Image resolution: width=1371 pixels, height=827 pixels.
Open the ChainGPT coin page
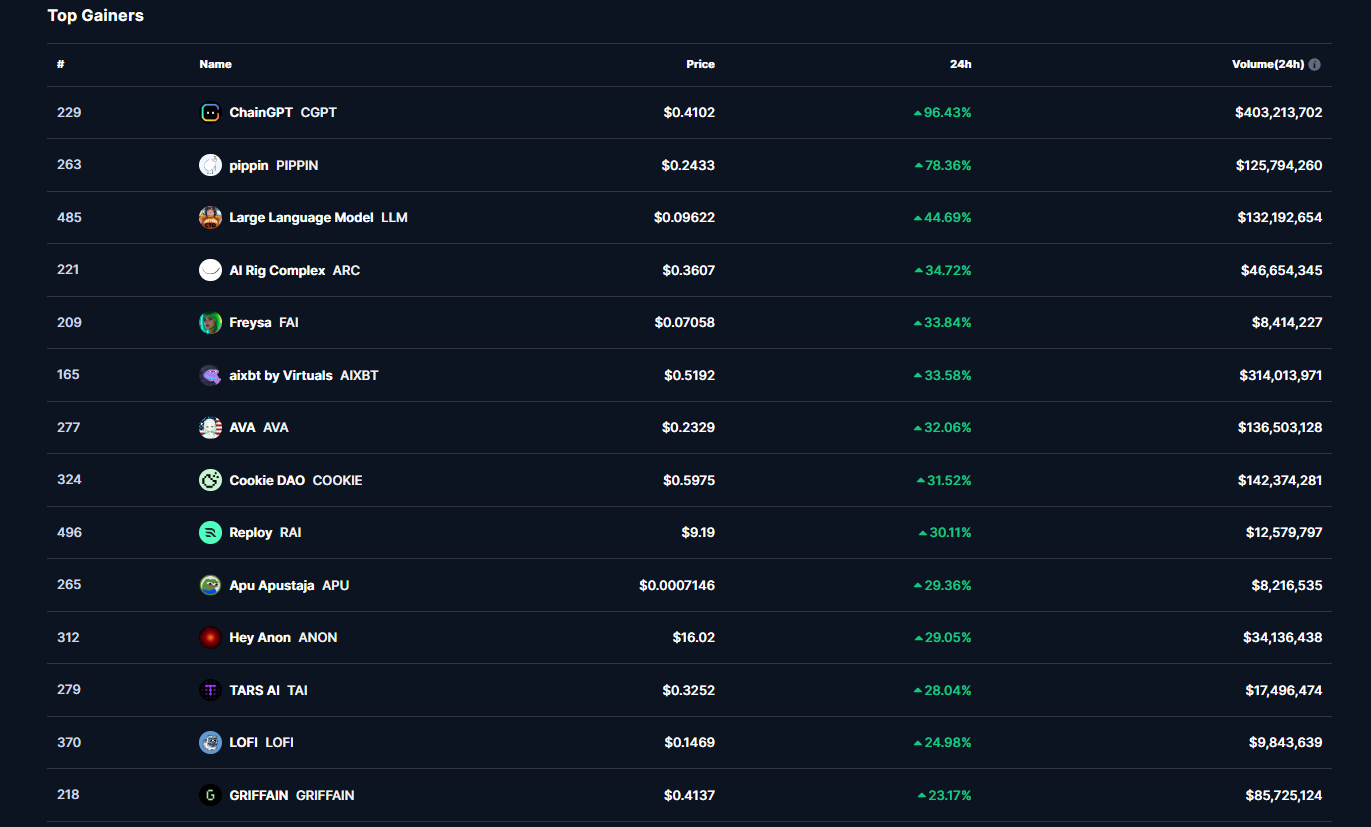coord(283,113)
